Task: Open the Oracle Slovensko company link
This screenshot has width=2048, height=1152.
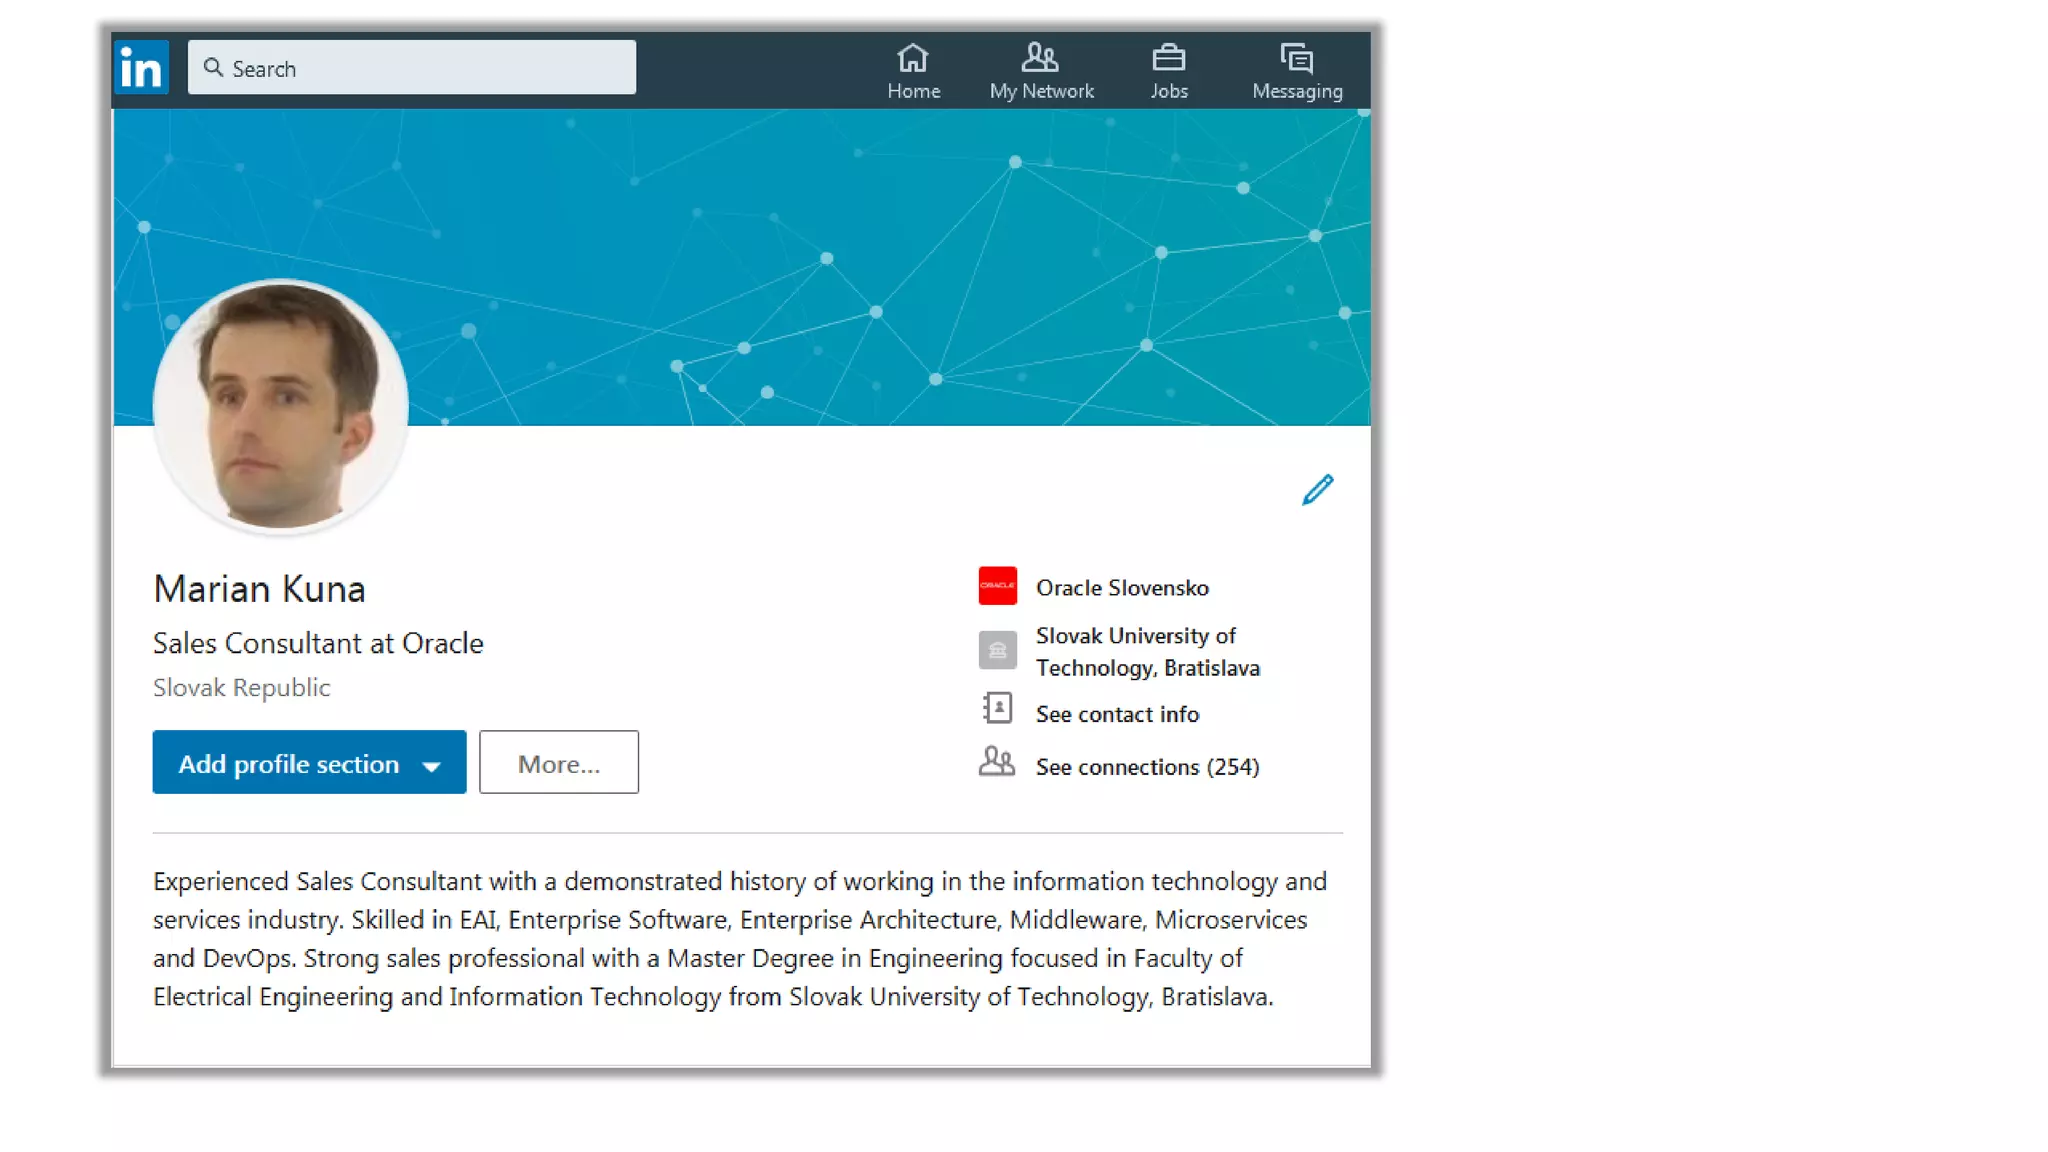Action: click(1122, 588)
